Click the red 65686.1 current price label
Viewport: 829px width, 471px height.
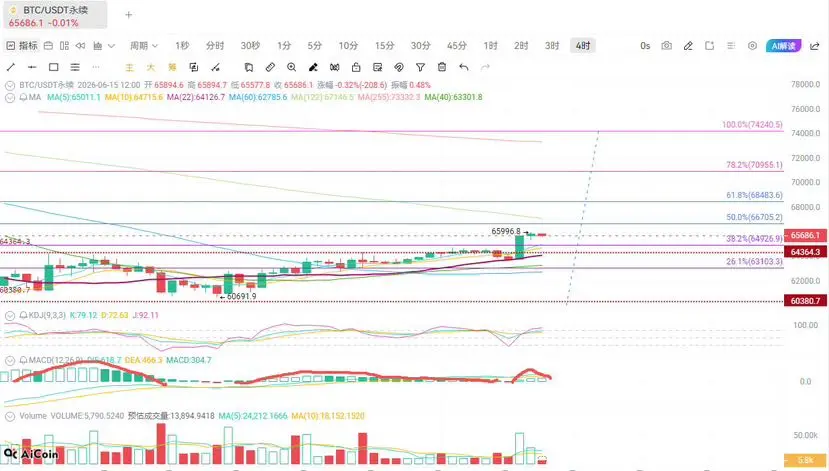(x=806, y=235)
